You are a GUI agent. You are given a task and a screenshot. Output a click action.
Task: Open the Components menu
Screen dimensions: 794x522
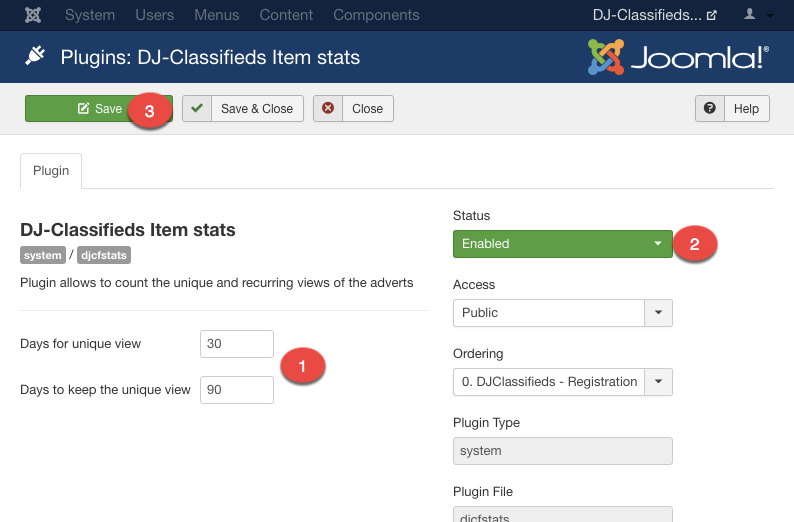tap(376, 15)
